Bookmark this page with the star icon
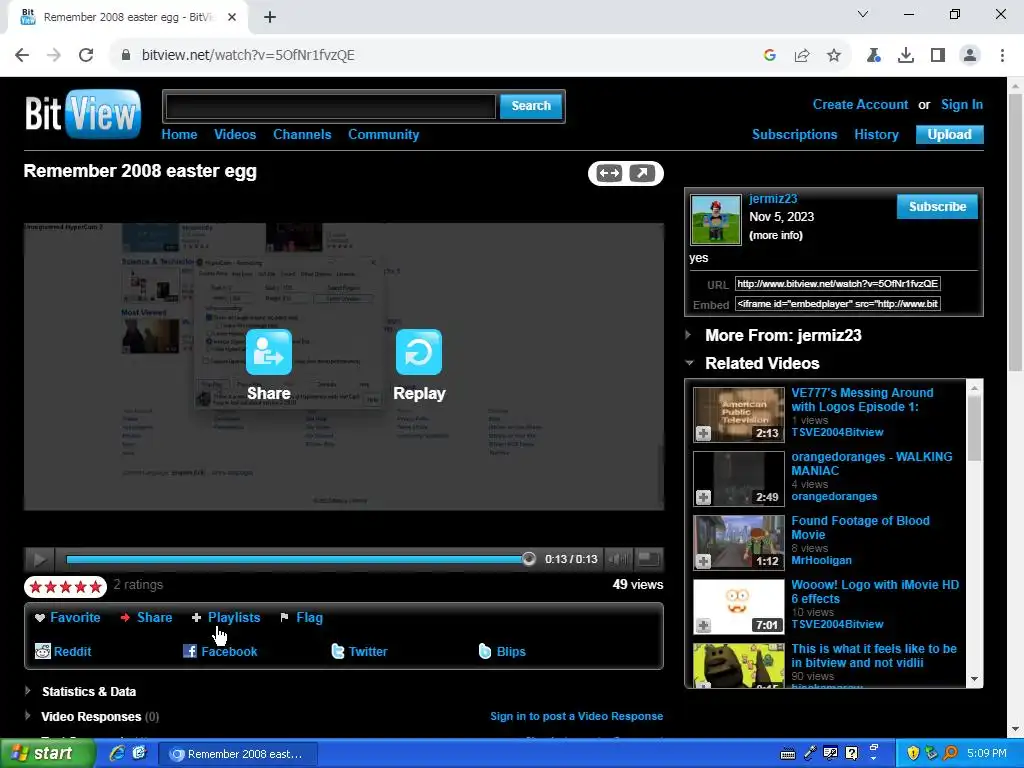1024x768 pixels. point(833,56)
